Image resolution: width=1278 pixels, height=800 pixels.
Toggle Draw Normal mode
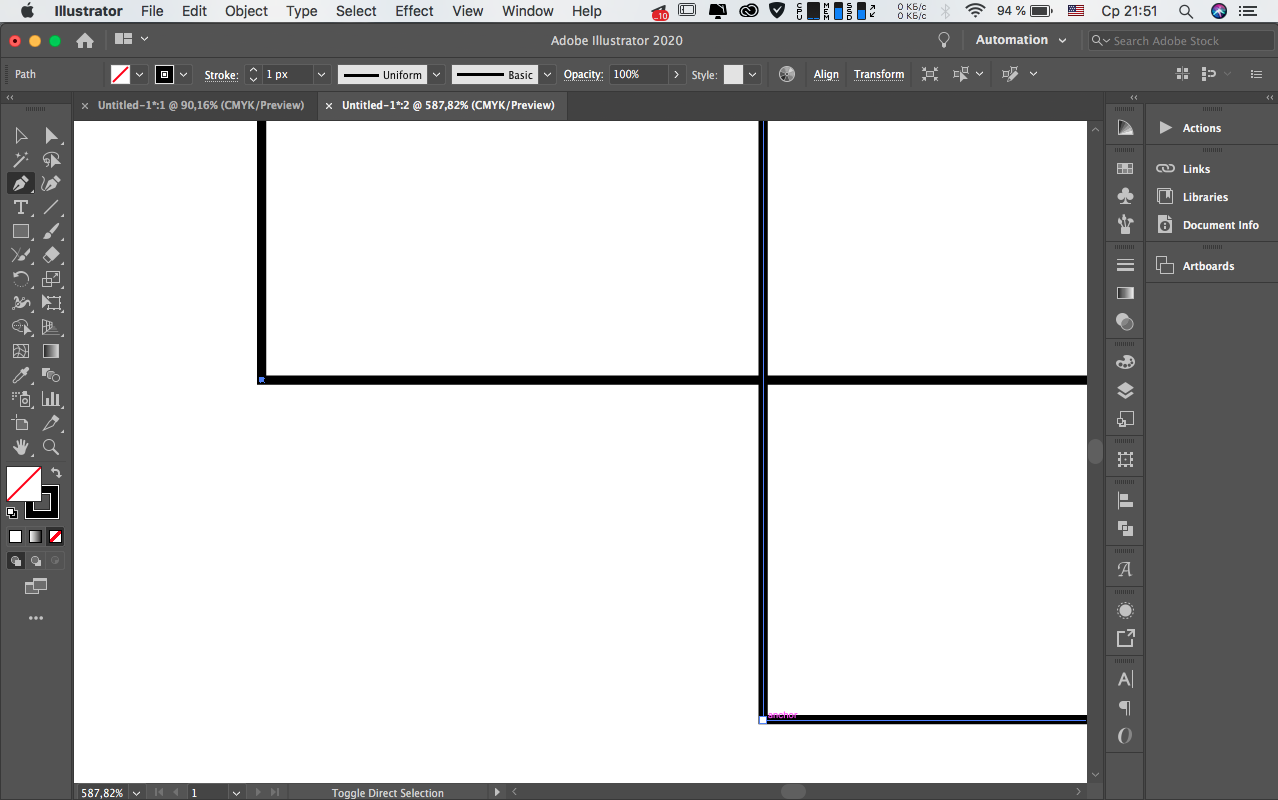tap(16, 561)
